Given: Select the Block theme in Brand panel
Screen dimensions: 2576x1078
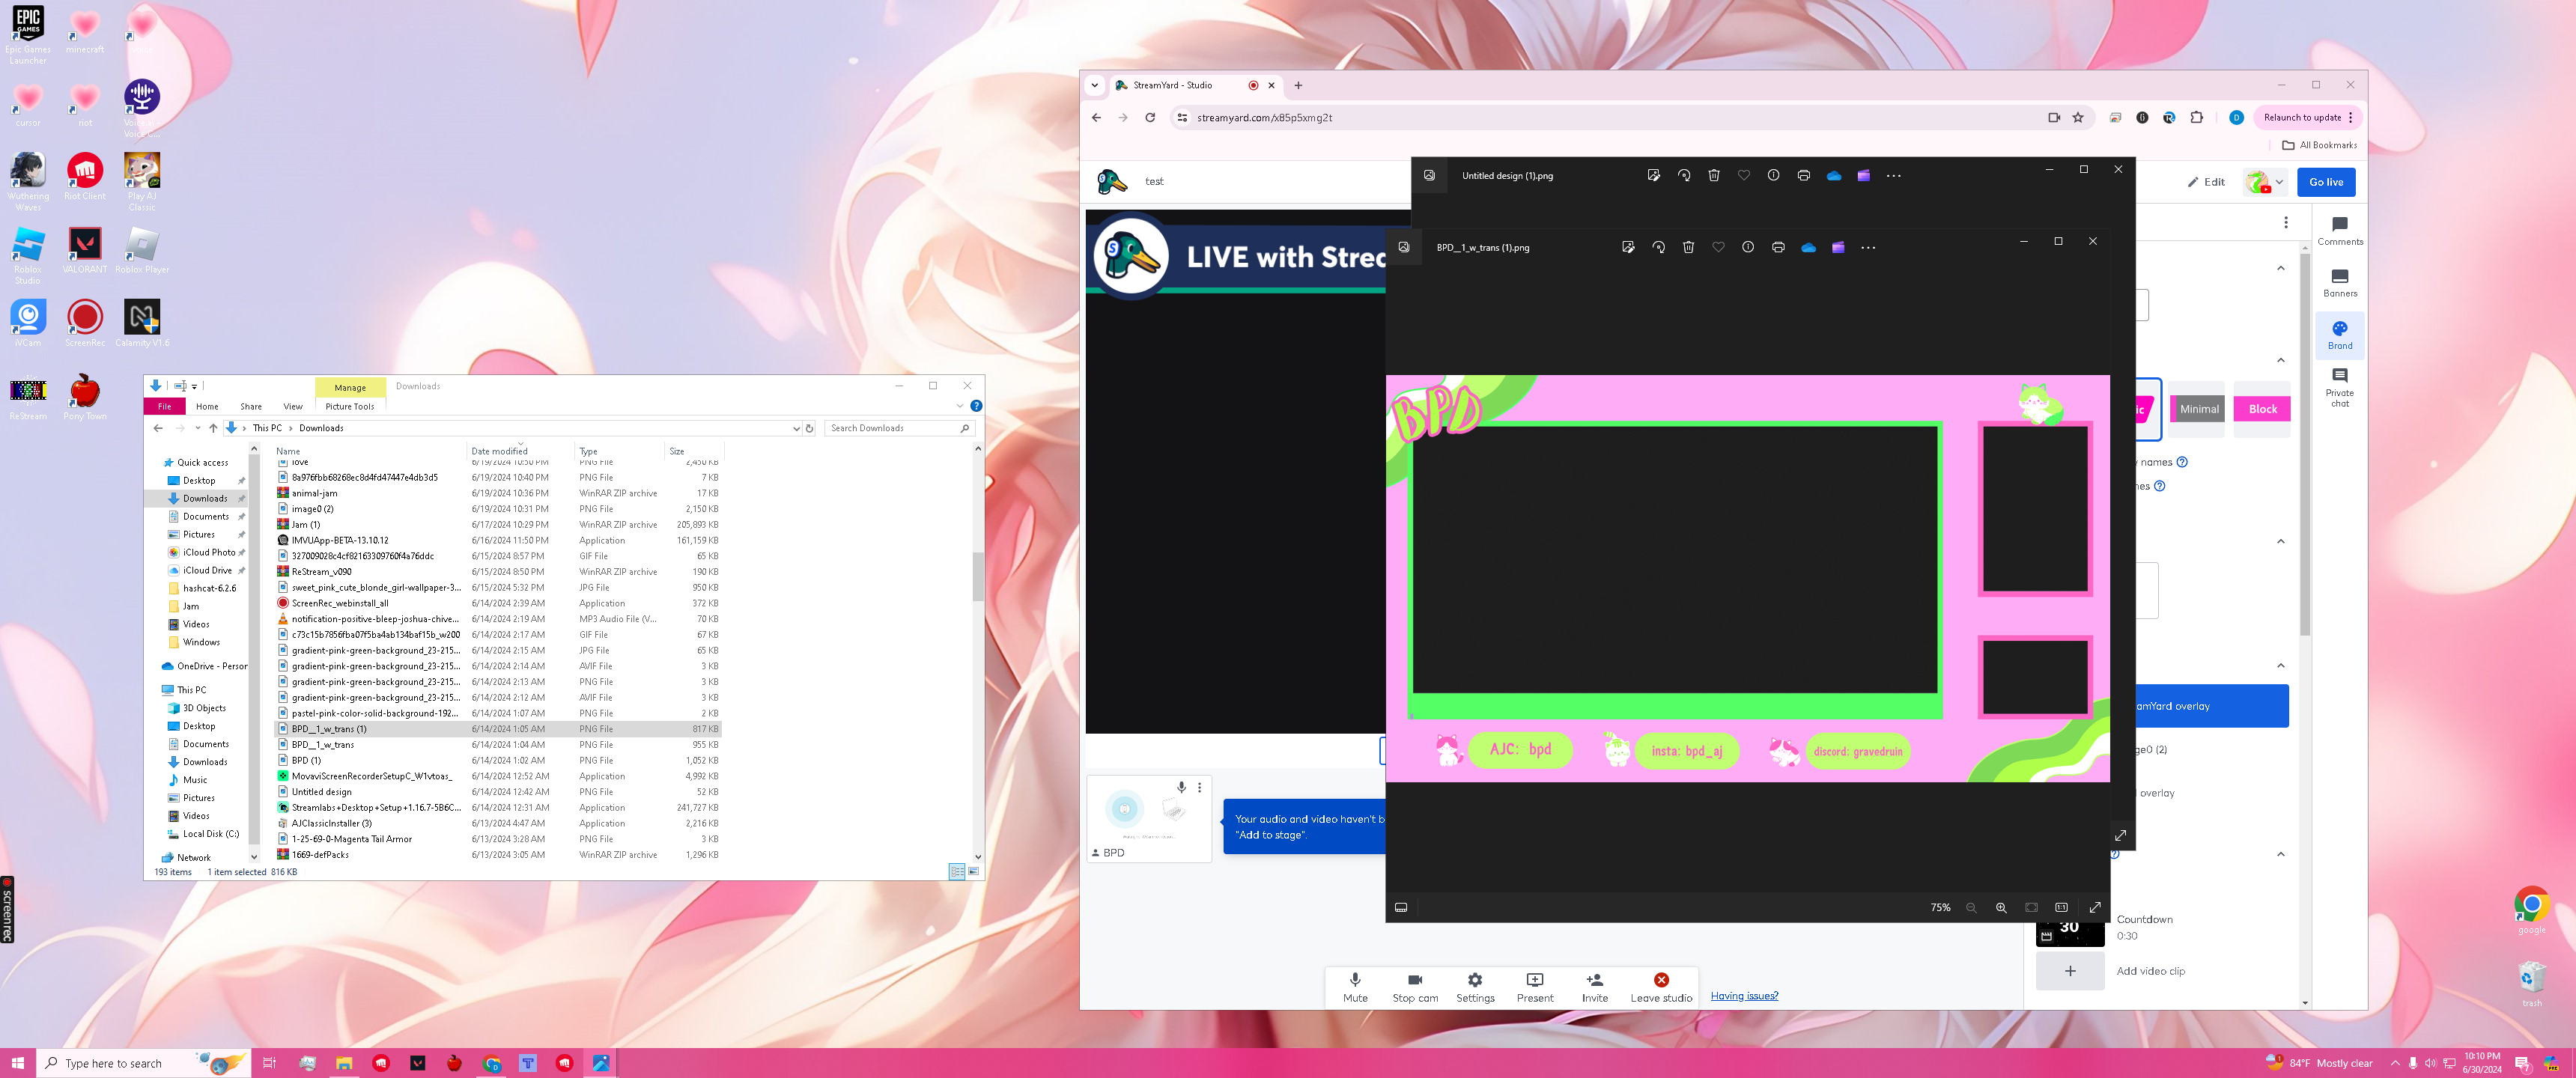Looking at the screenshot, I should (x=2262, y=408).
